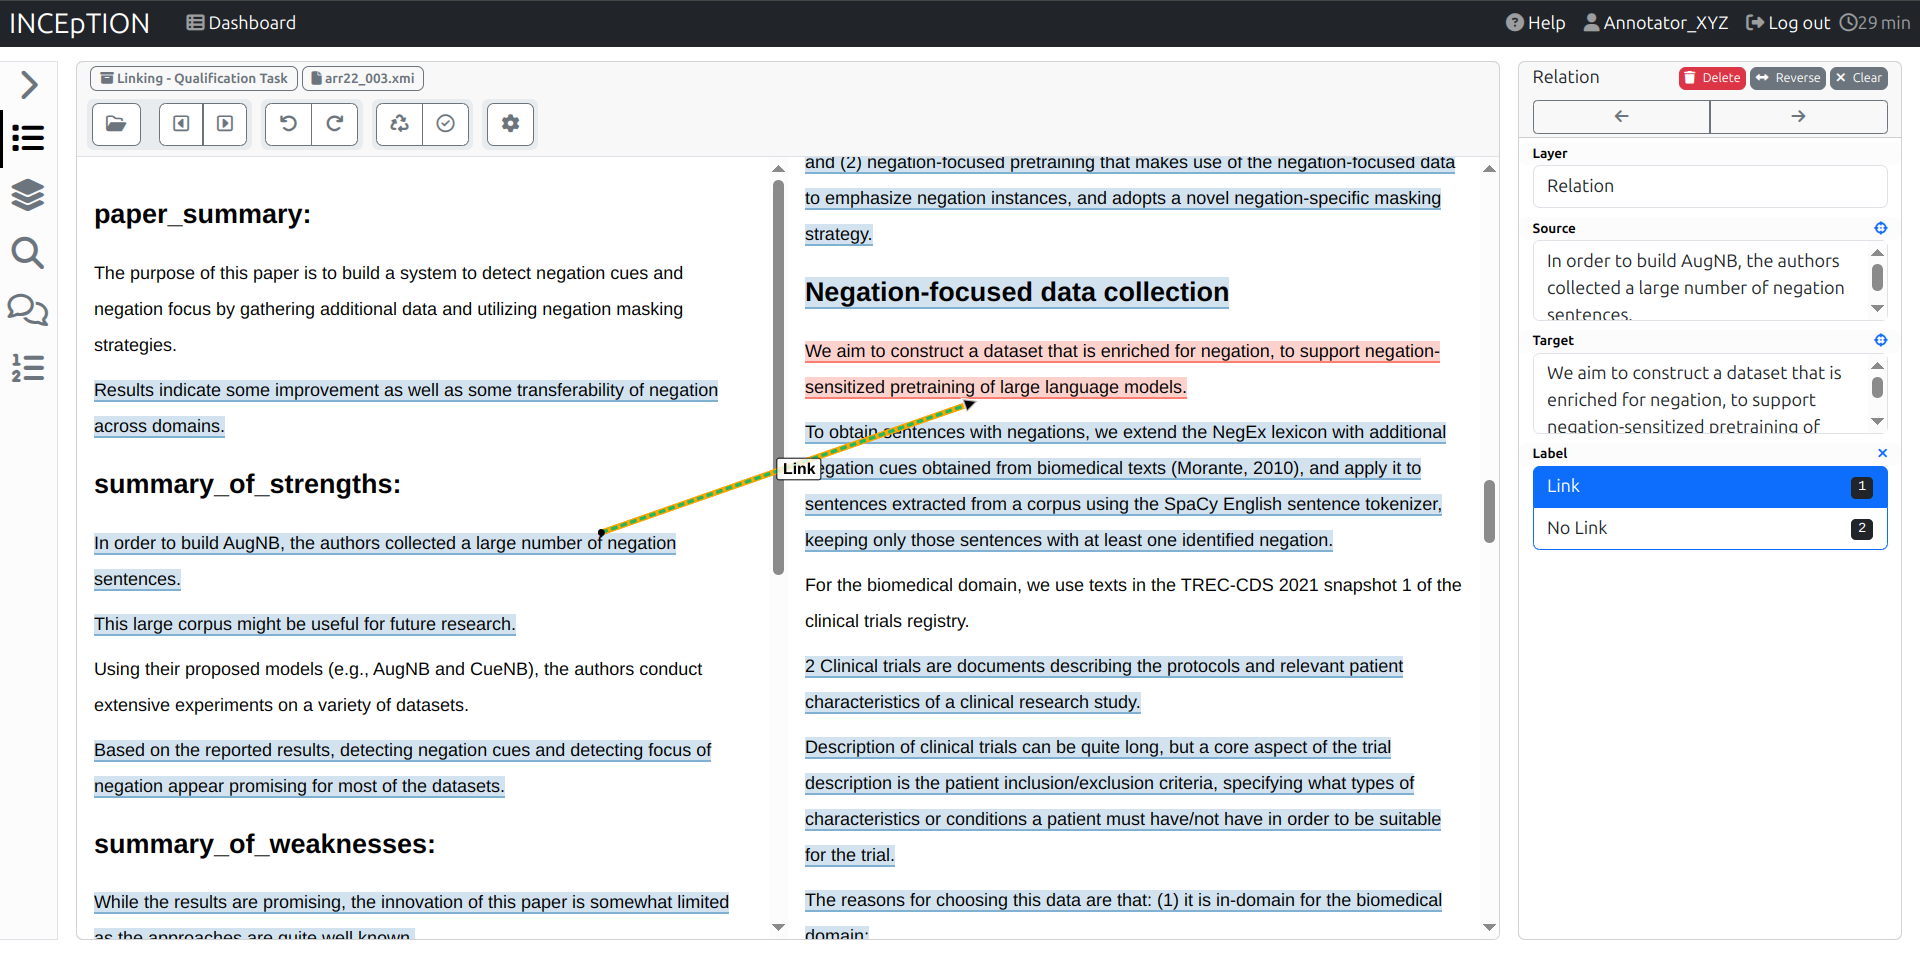Select sentence 'In order to build AugNB'
Image resolution: width=1920 pixels, height=959 pixels.
pos(385,561)
